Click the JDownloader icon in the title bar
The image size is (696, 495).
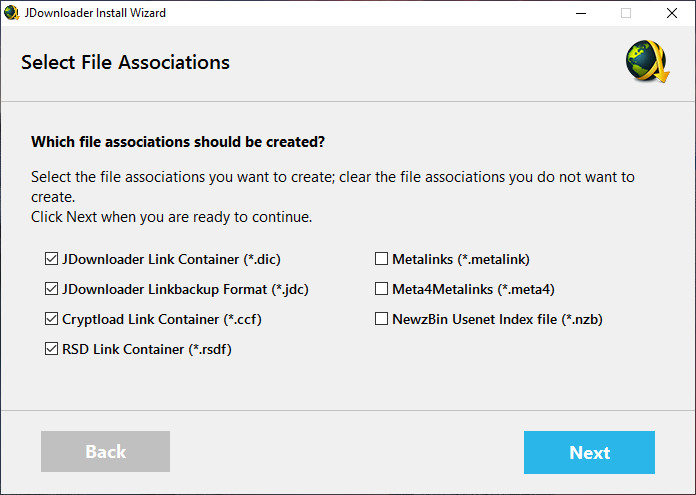point(11,13)
